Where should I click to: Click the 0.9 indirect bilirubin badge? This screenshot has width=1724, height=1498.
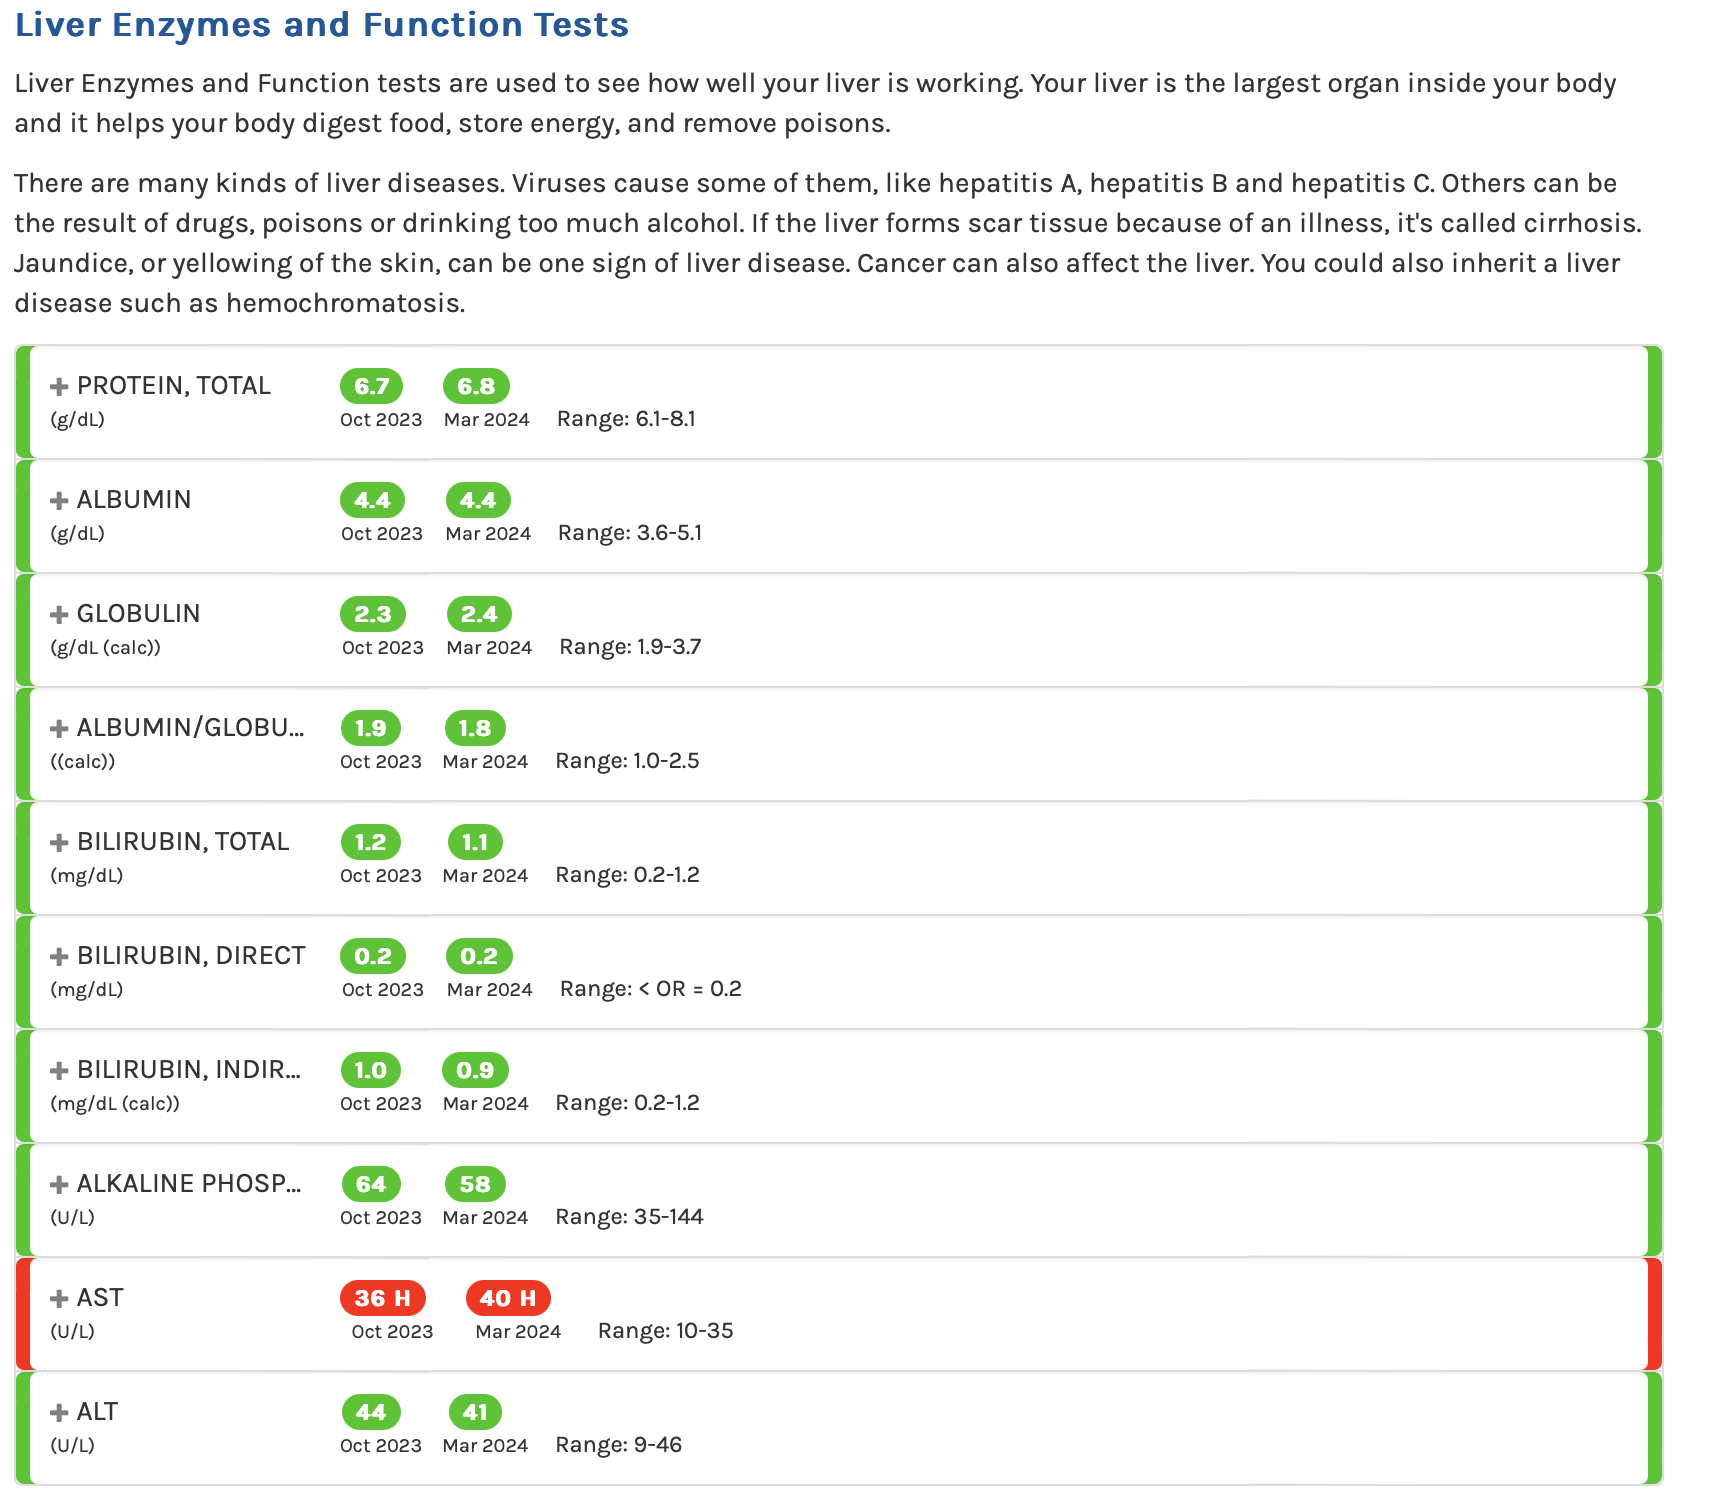point(475,1070)
